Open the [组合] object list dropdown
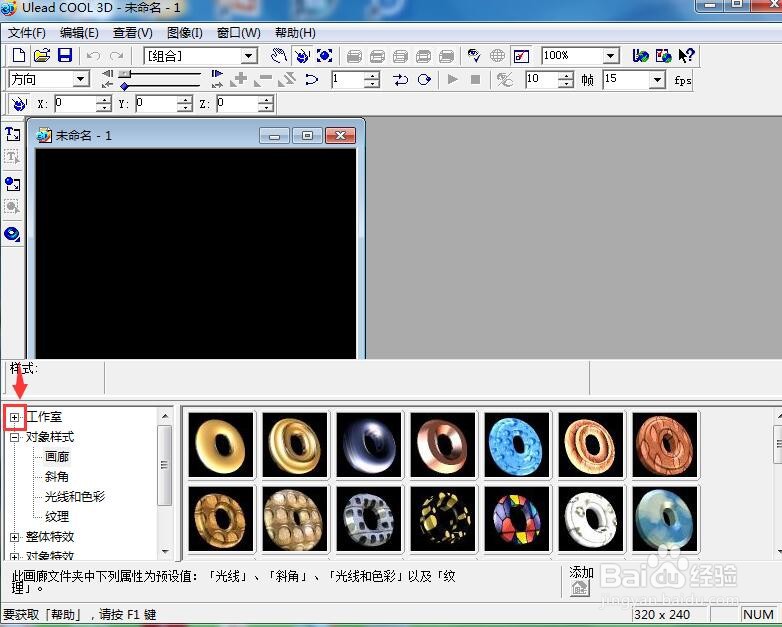Screen dimensions: 782x627 (249, 56)
